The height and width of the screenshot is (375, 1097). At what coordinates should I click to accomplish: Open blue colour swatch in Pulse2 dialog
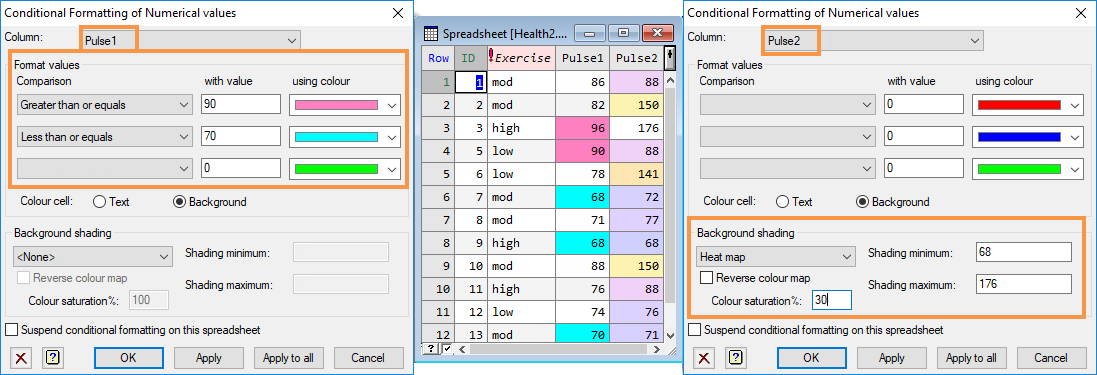click(1028, 137)
